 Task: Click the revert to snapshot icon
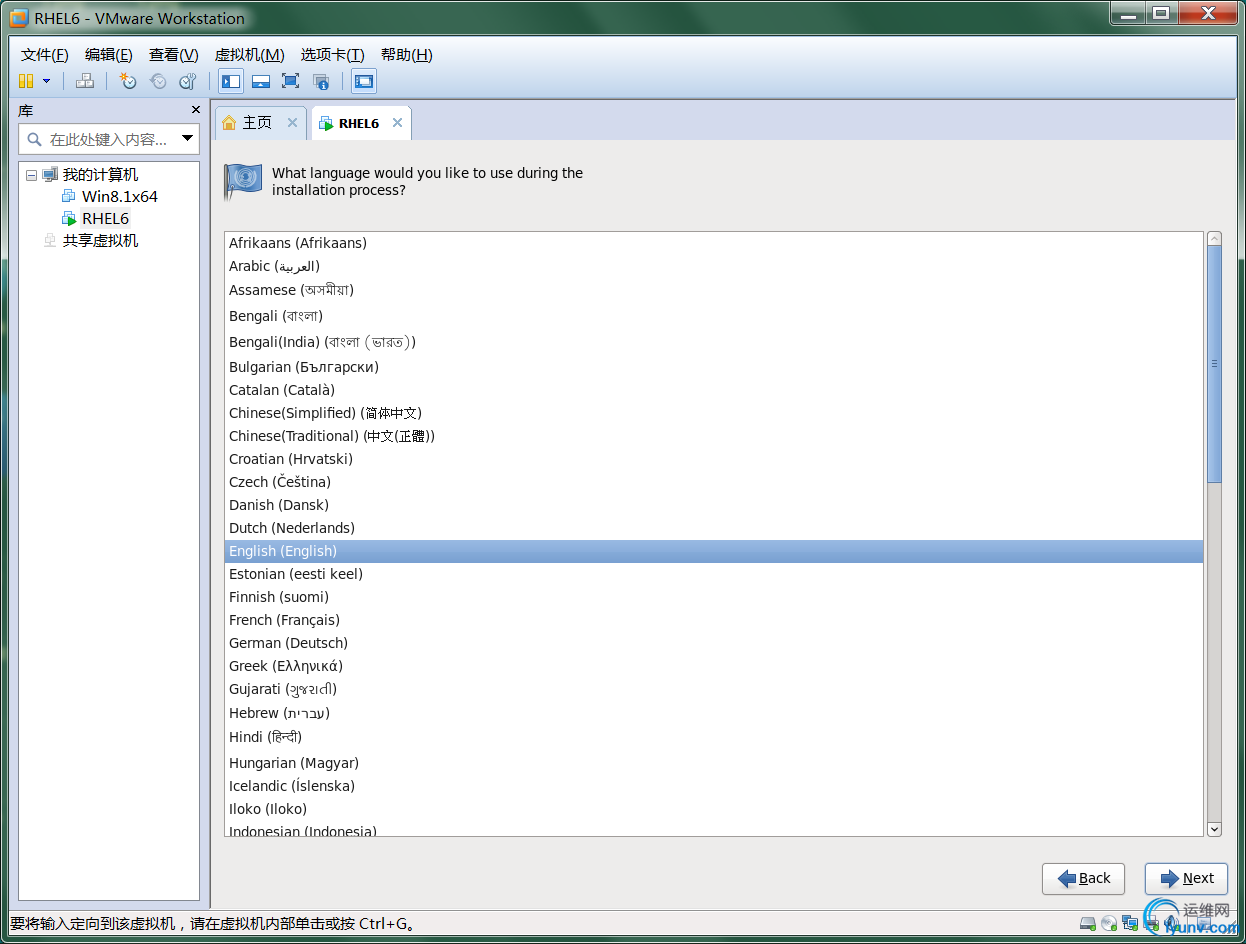pyautogui.click(x=158, y=81)
